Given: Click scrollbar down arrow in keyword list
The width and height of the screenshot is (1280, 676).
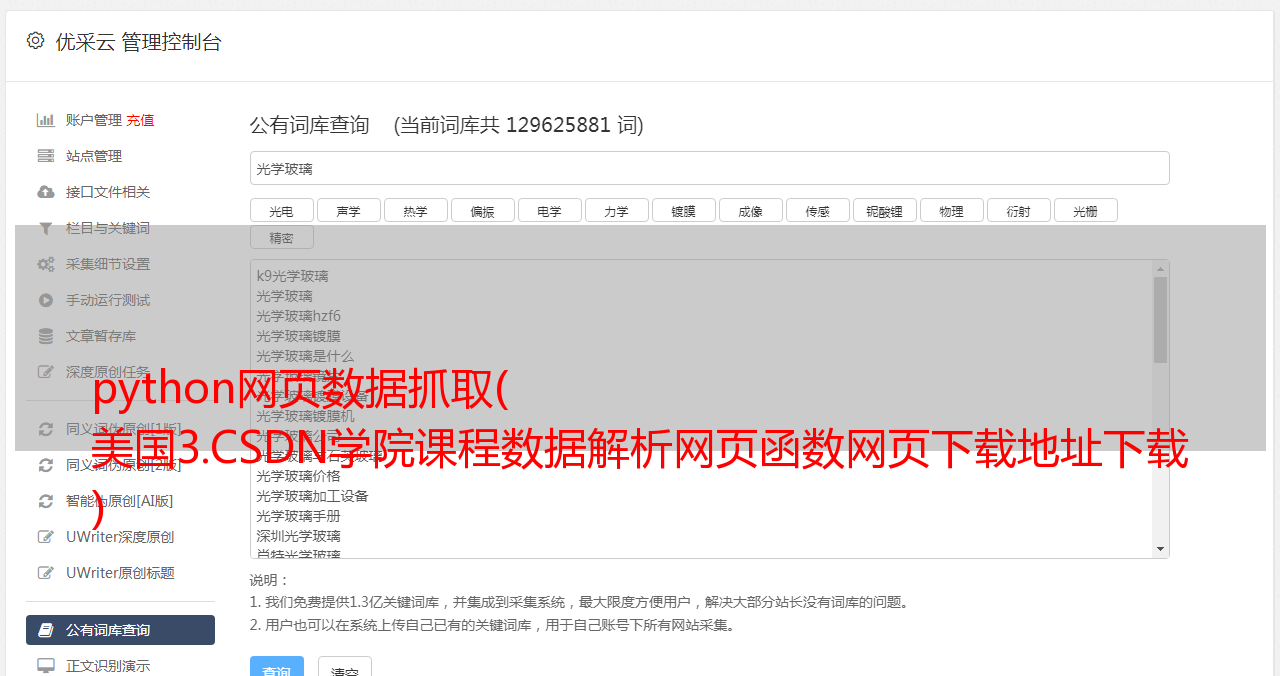Looking at the screenshot, I should click(1160, 549).
